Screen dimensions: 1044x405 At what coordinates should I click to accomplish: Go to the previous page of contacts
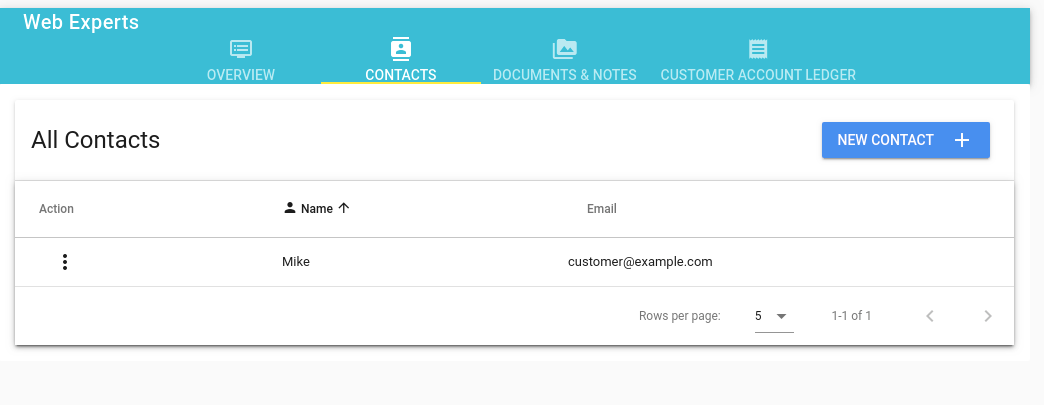pos(930,316)
